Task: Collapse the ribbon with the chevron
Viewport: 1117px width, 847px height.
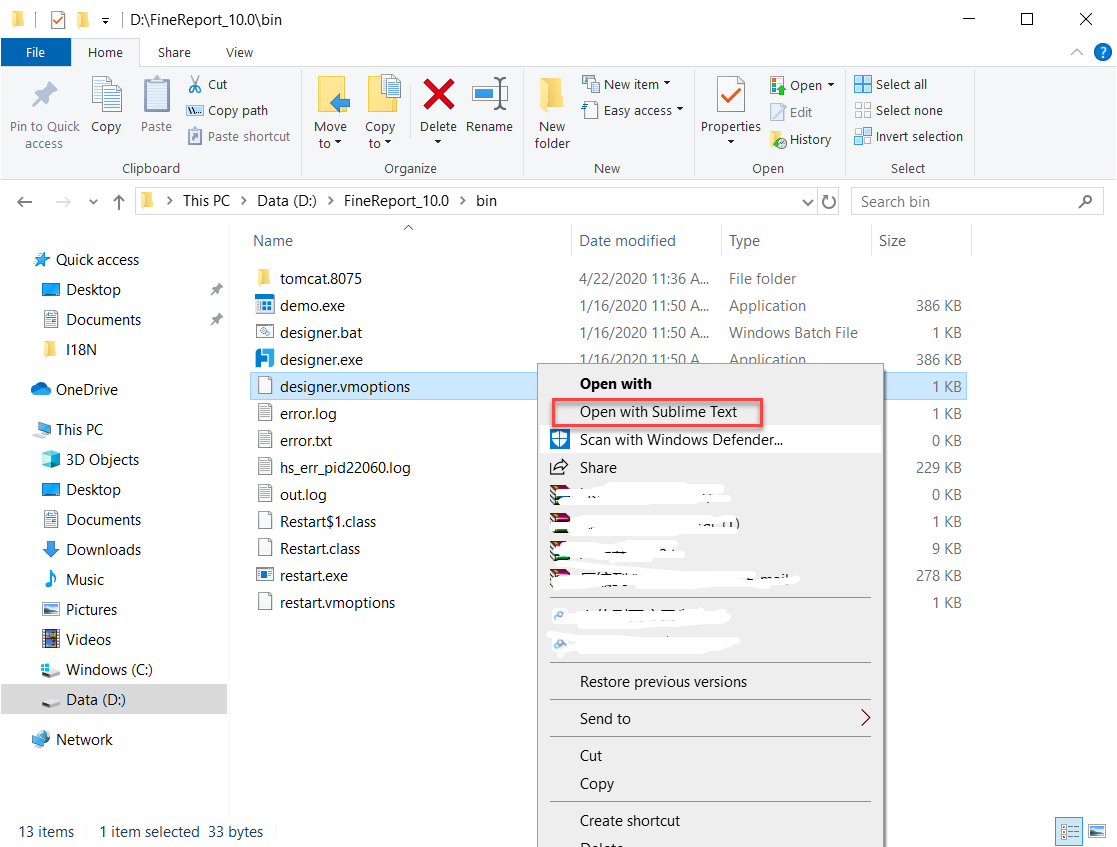Action: click(x=1076, y=52)
